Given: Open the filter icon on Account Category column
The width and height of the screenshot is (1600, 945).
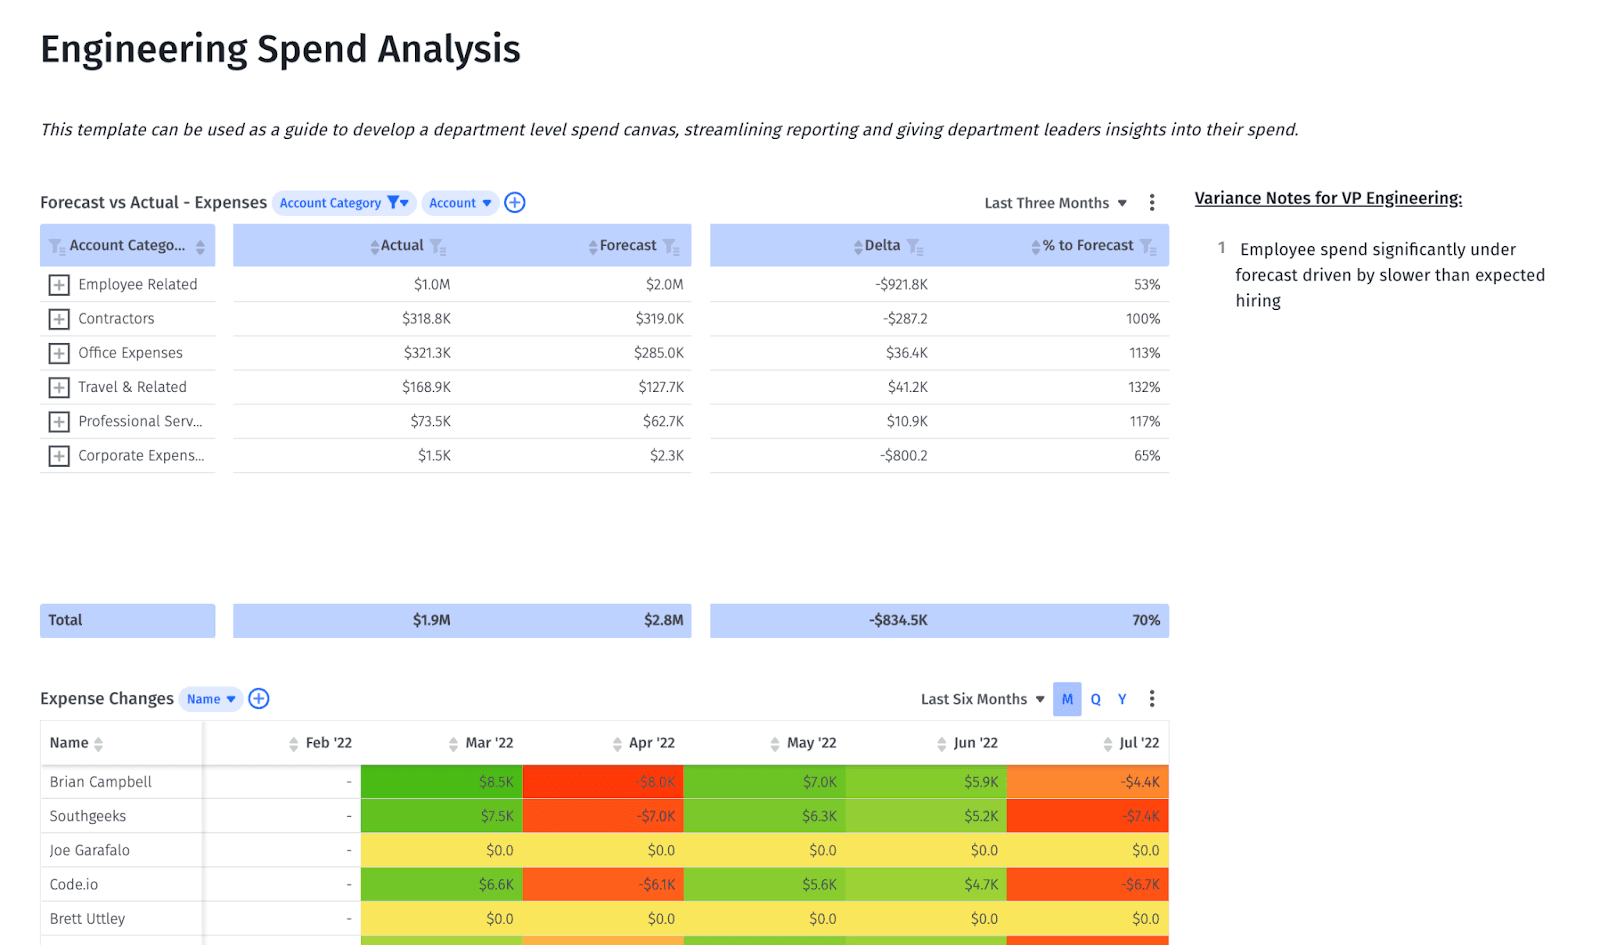Looking at the screenshot, I should [x=55, y=245].
